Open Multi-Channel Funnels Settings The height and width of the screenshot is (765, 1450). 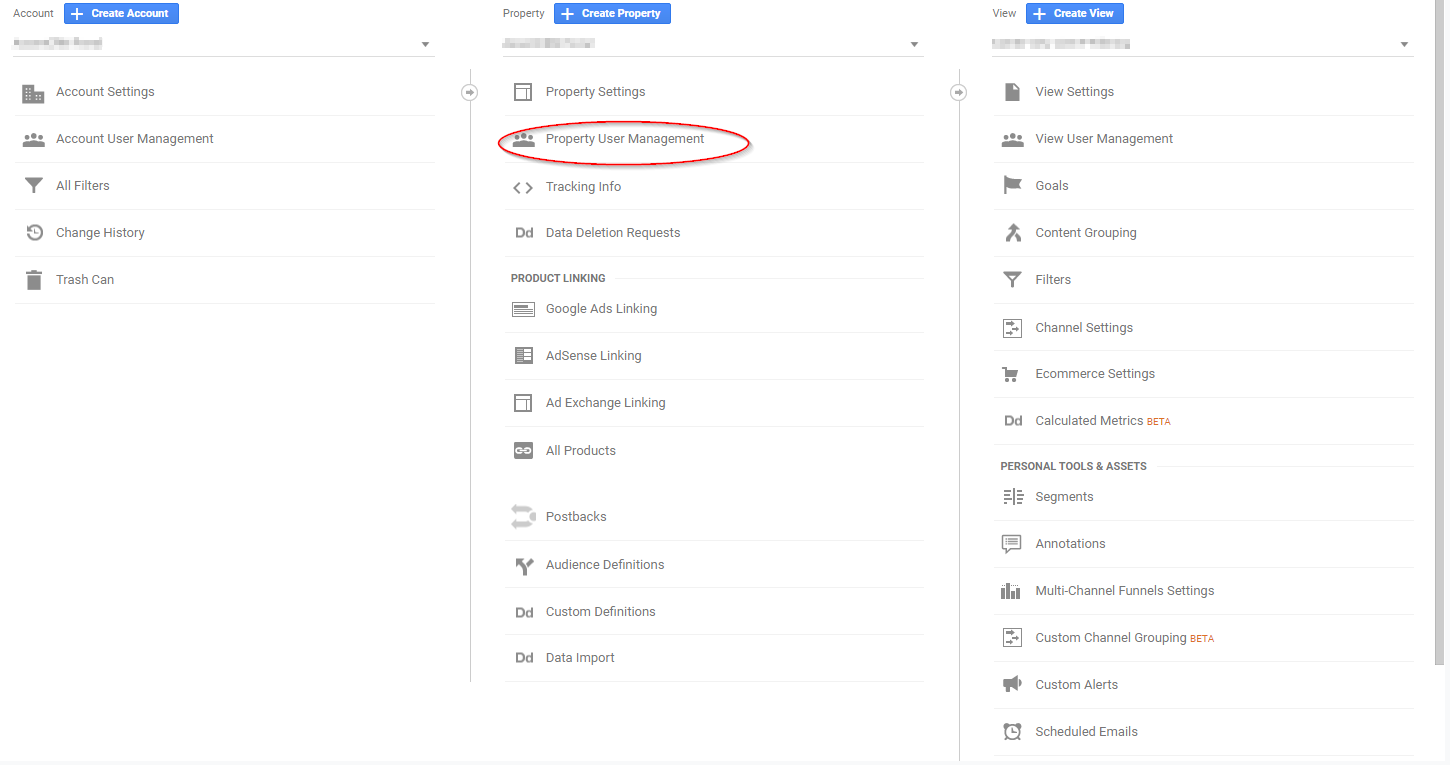pyautogui.click(x=1125, y=591)
